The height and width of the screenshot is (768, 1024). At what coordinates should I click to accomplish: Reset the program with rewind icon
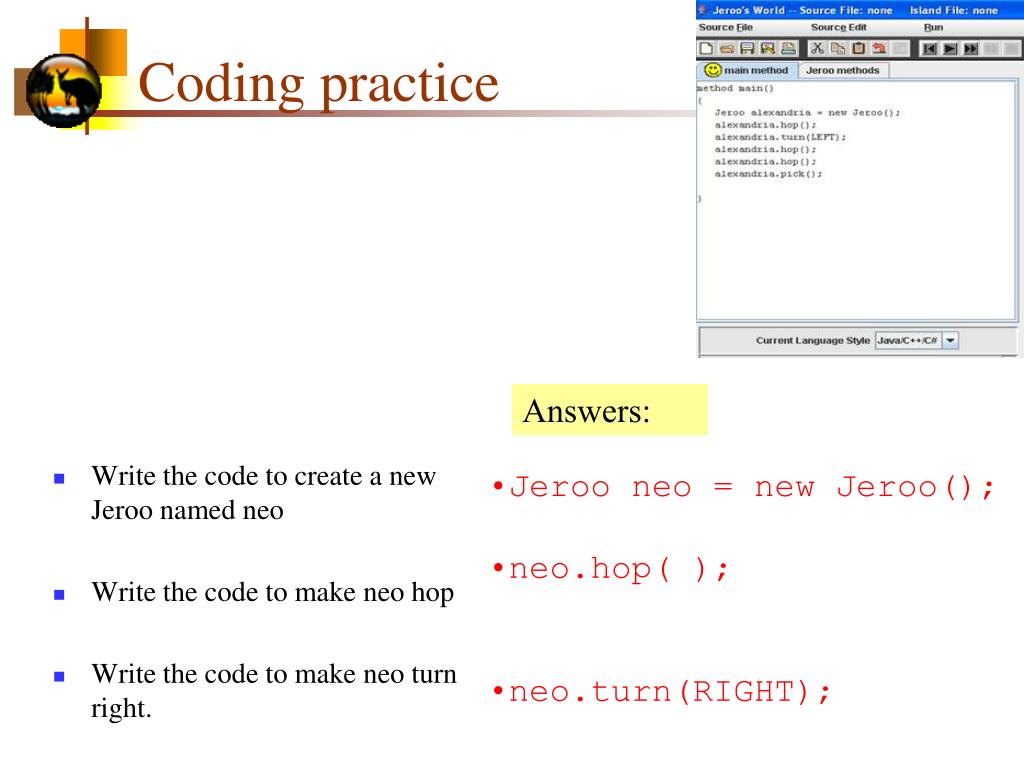pos(929,49)
